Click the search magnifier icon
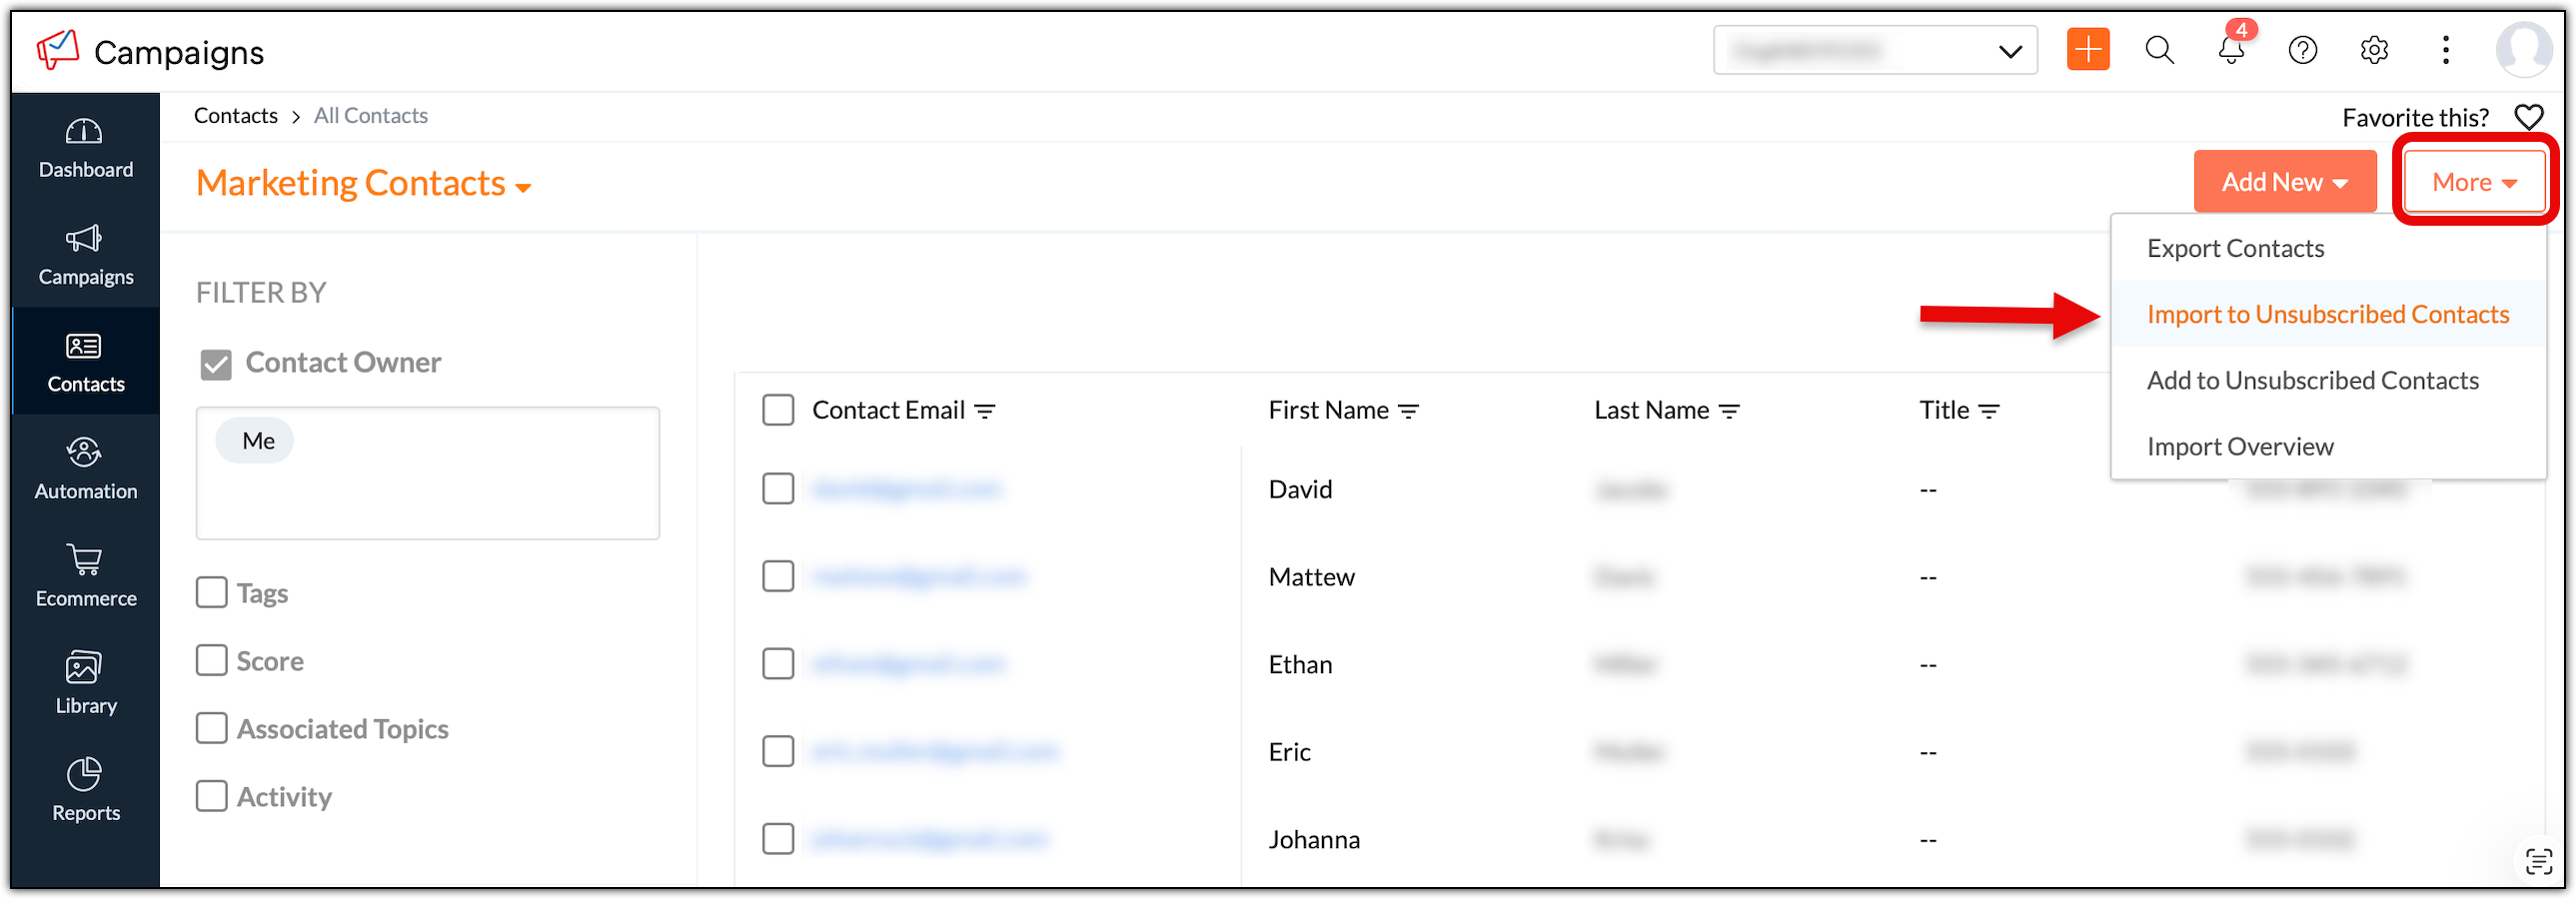This screenshot has height=899, width=2576. 2159,50
